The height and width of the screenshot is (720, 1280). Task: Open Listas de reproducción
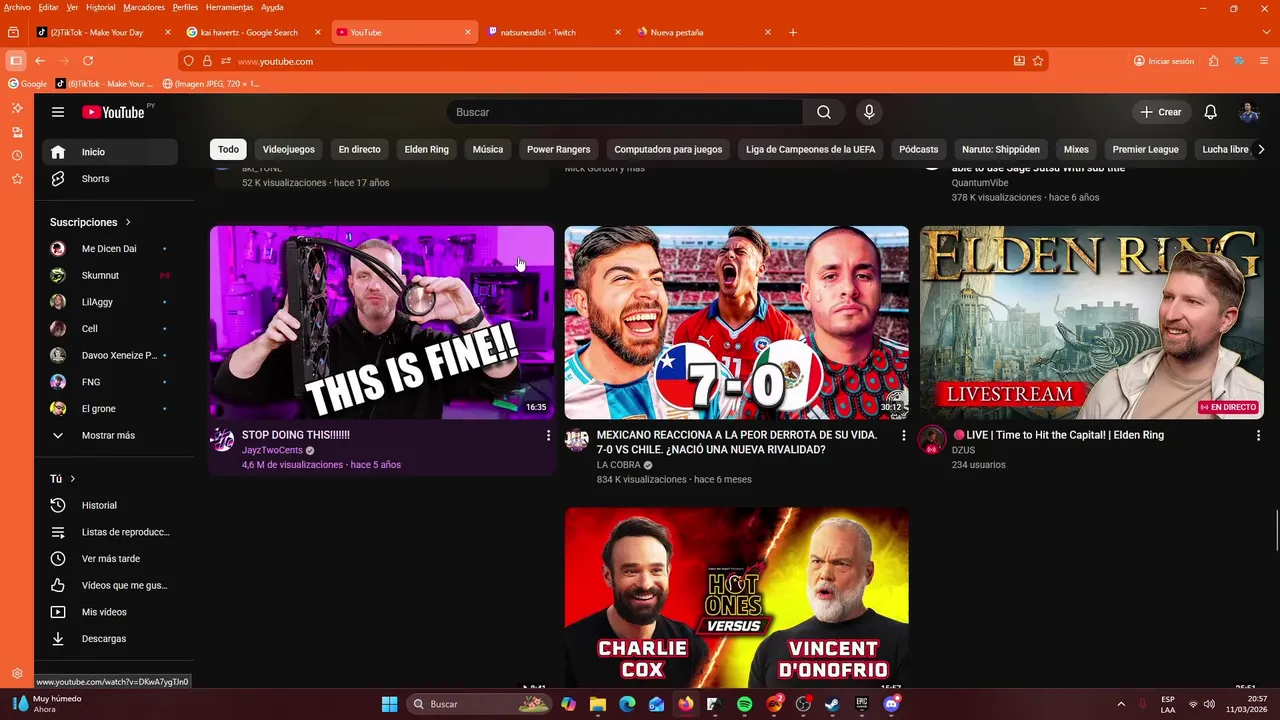(x=110, y=532)
